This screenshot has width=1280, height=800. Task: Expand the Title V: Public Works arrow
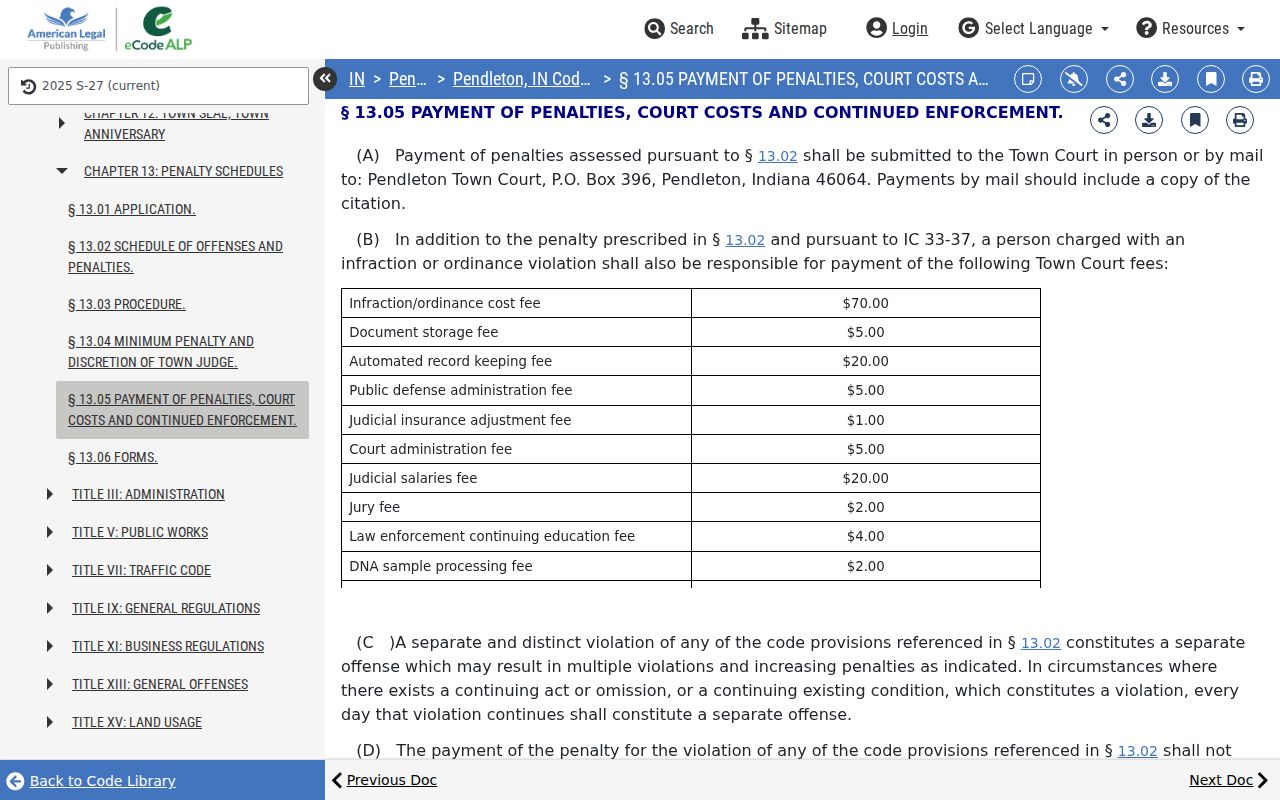click(50, 532)
